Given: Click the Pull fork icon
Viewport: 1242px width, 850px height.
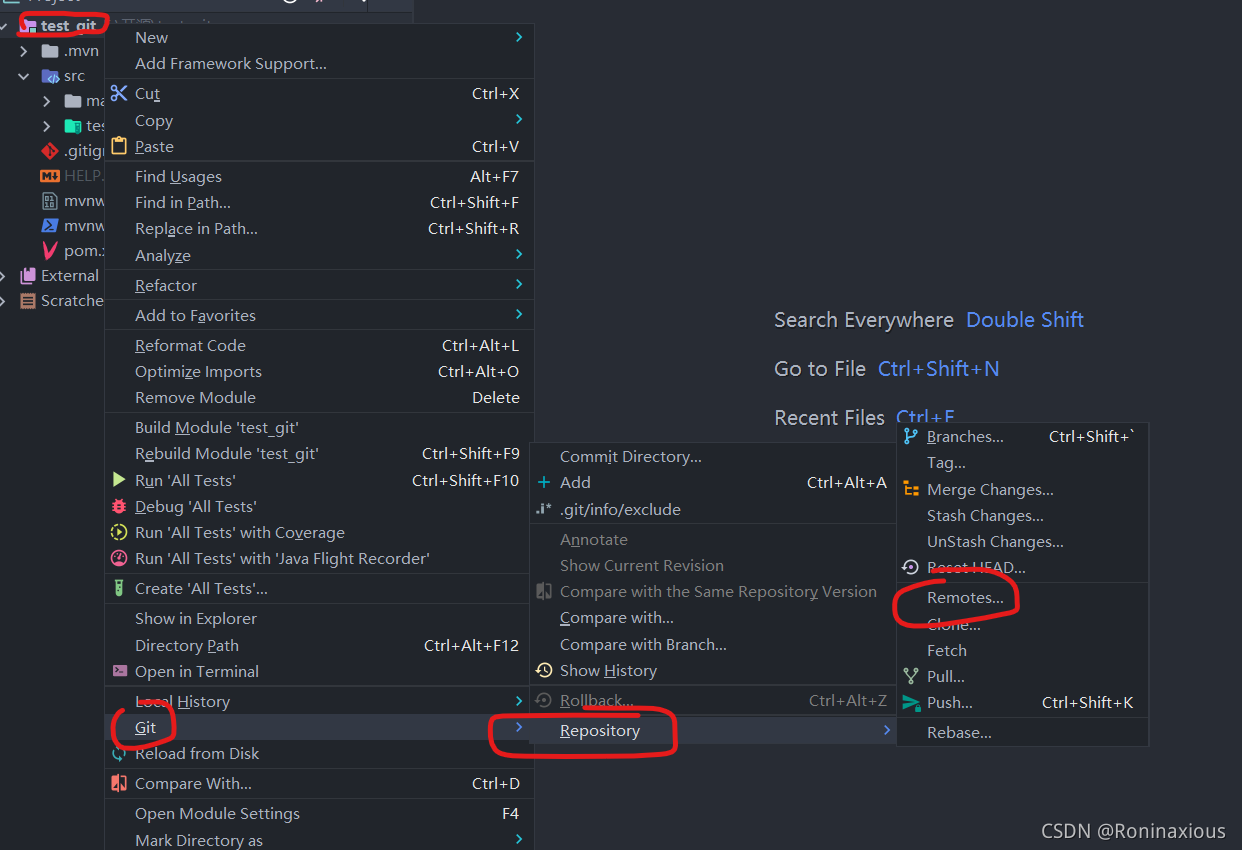Looking at the screenshot, I should [x=910, y=676].
